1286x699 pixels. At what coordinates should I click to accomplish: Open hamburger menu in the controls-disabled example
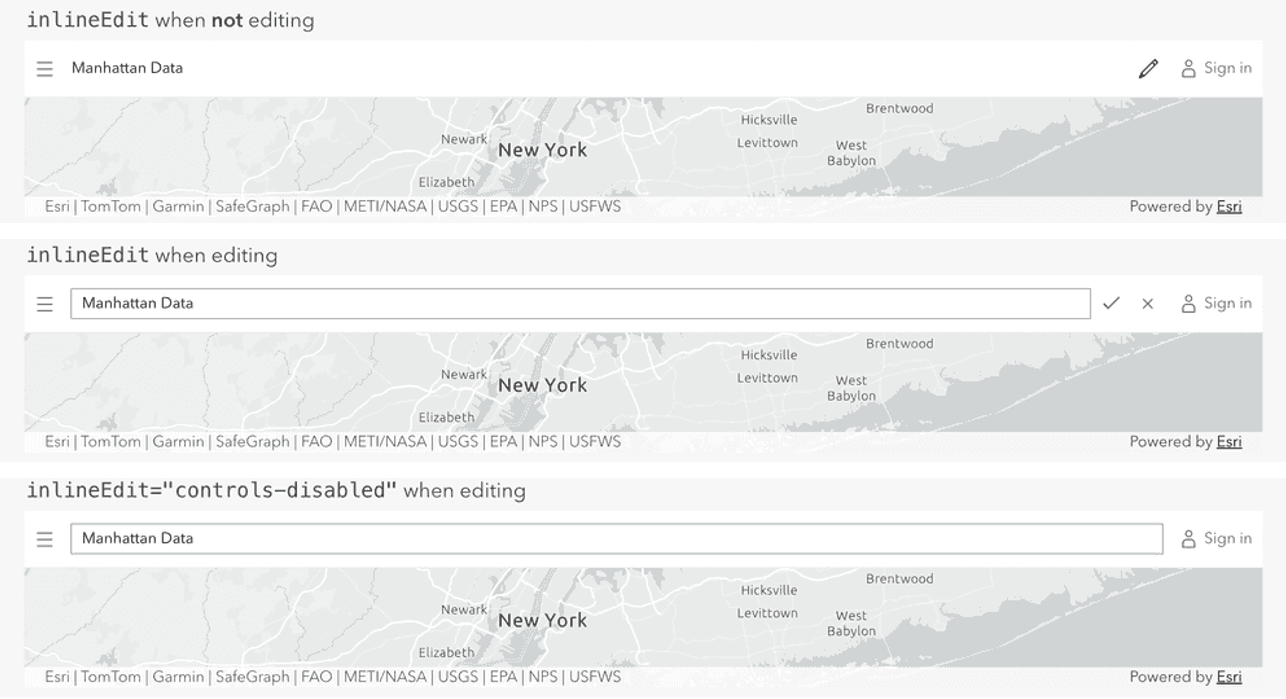[44, 539]
